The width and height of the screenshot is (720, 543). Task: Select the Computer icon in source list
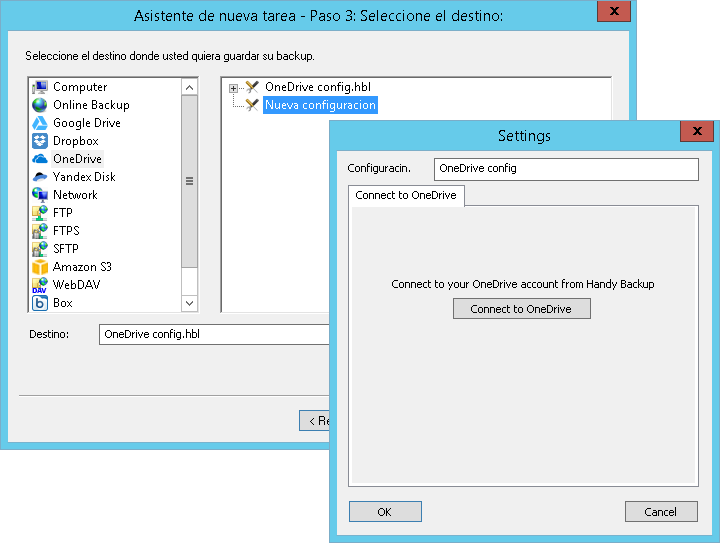click(40, 87)
